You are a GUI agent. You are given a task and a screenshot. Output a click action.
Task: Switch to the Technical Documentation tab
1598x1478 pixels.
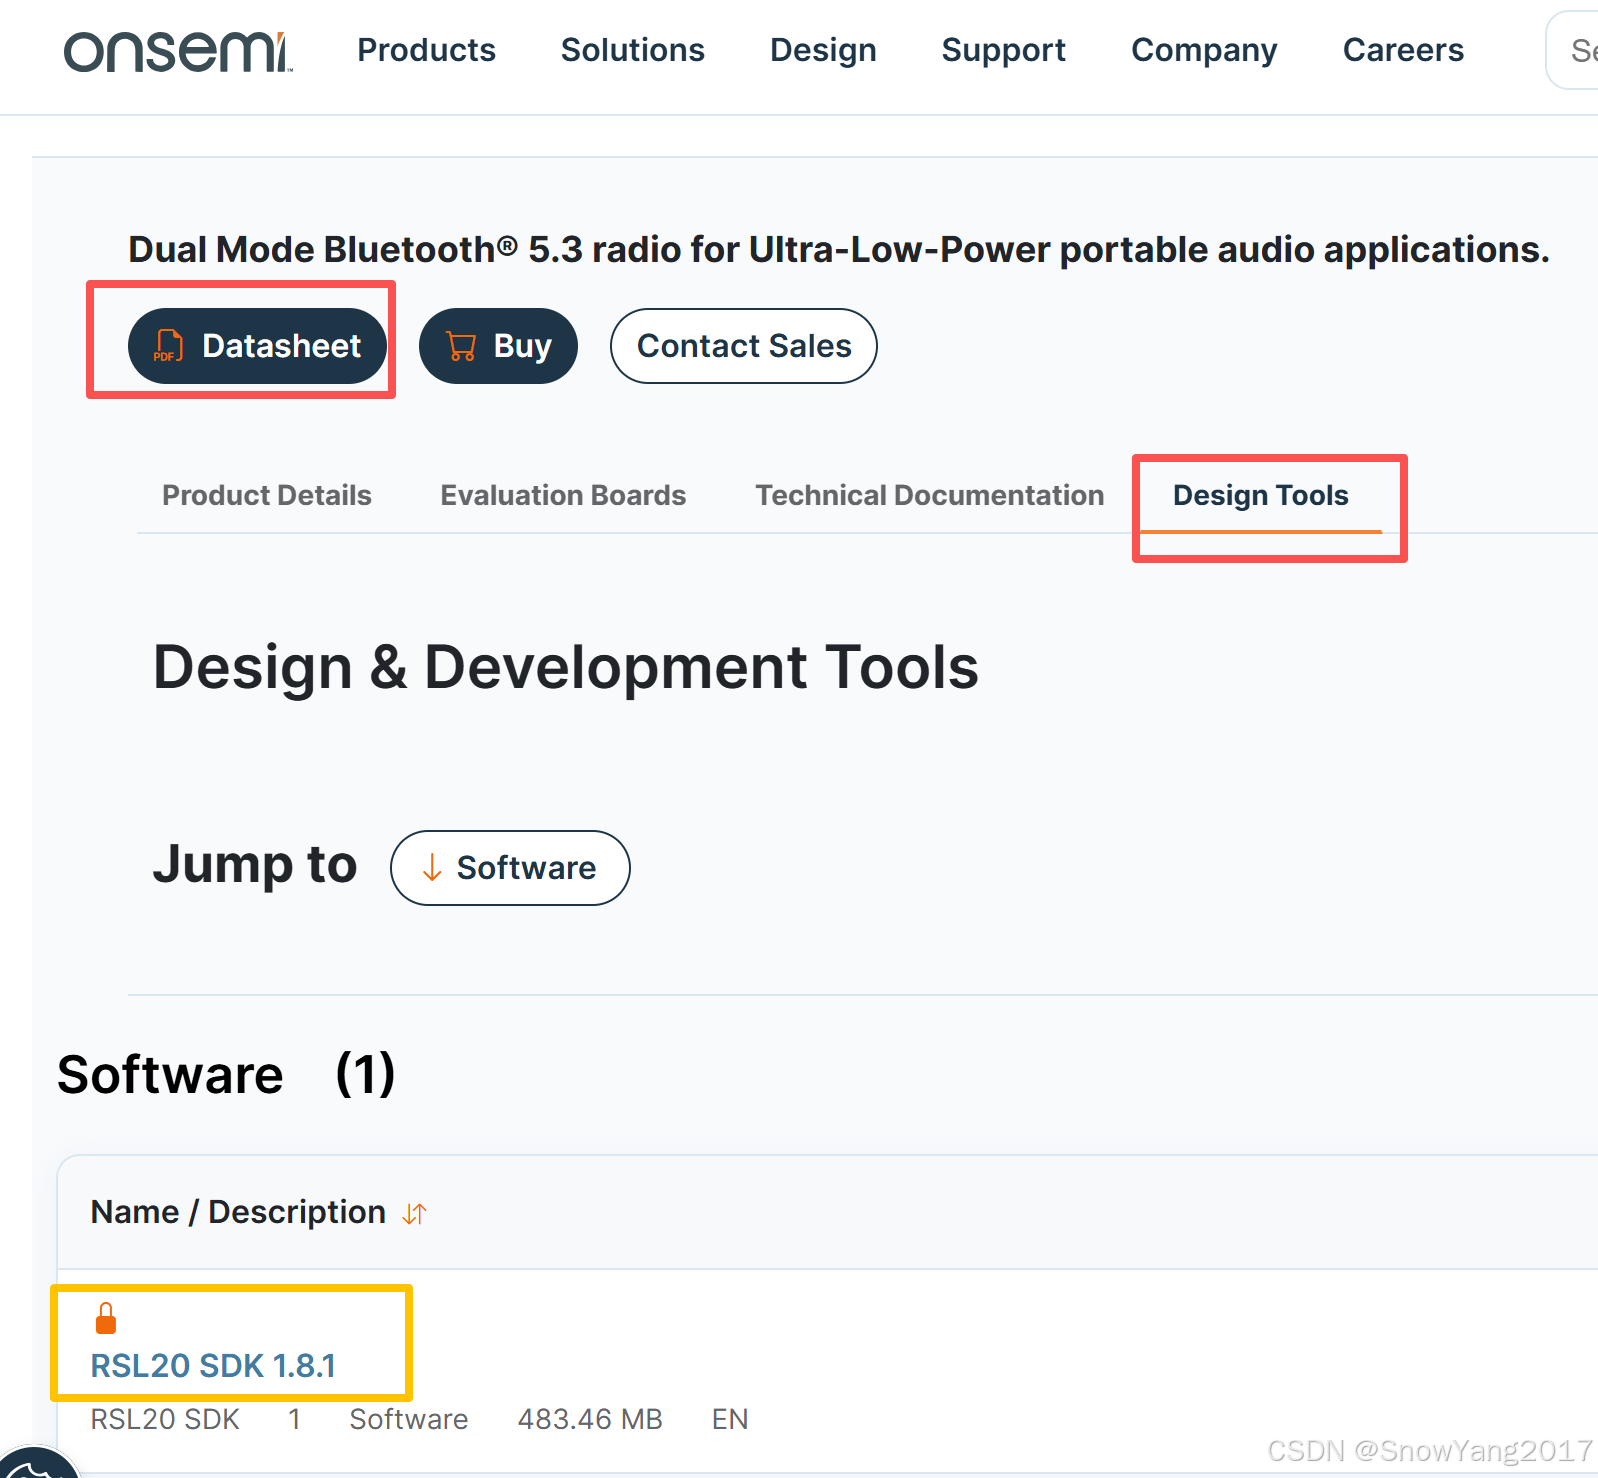[930, 495]
